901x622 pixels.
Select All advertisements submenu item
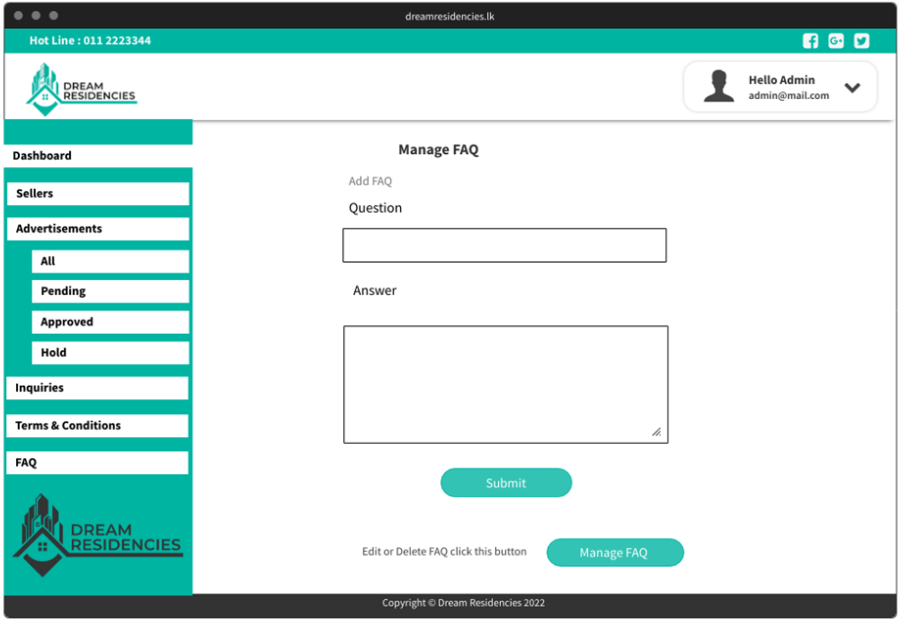(x=110, y=262)
